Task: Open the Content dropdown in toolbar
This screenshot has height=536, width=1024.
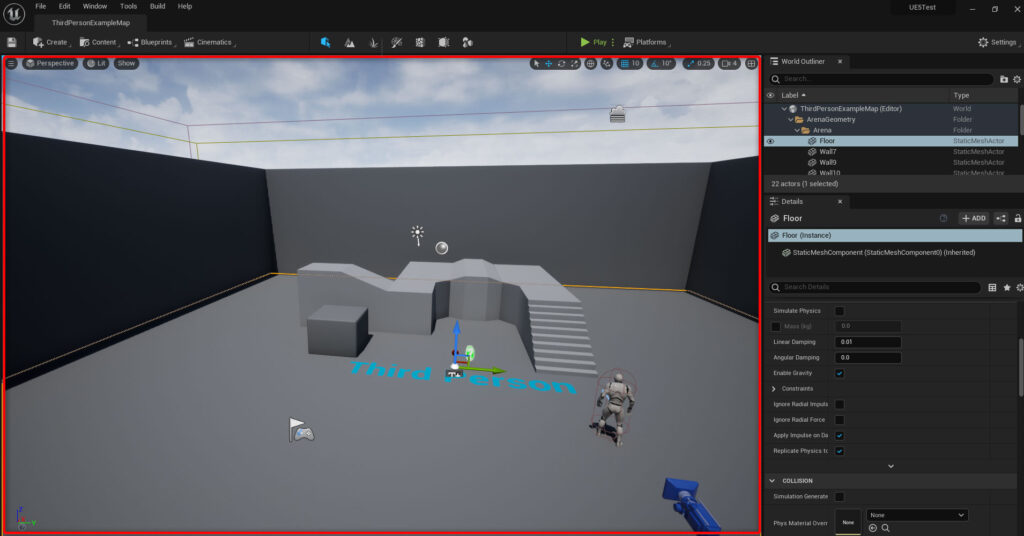Action: (x=99, y=42)
